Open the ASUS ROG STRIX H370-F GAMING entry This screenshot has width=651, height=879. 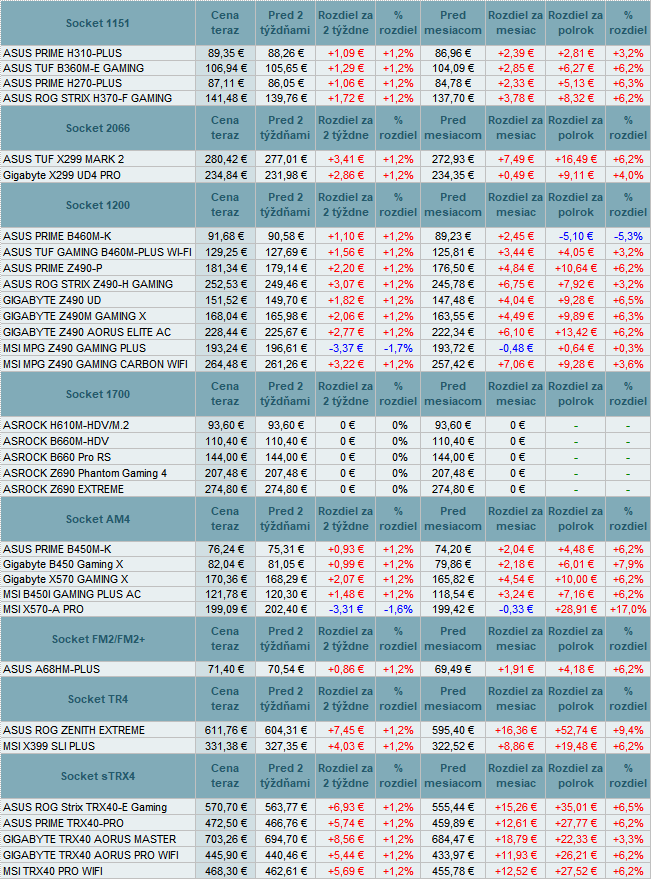pyautogui.click(x=87, y=98)
